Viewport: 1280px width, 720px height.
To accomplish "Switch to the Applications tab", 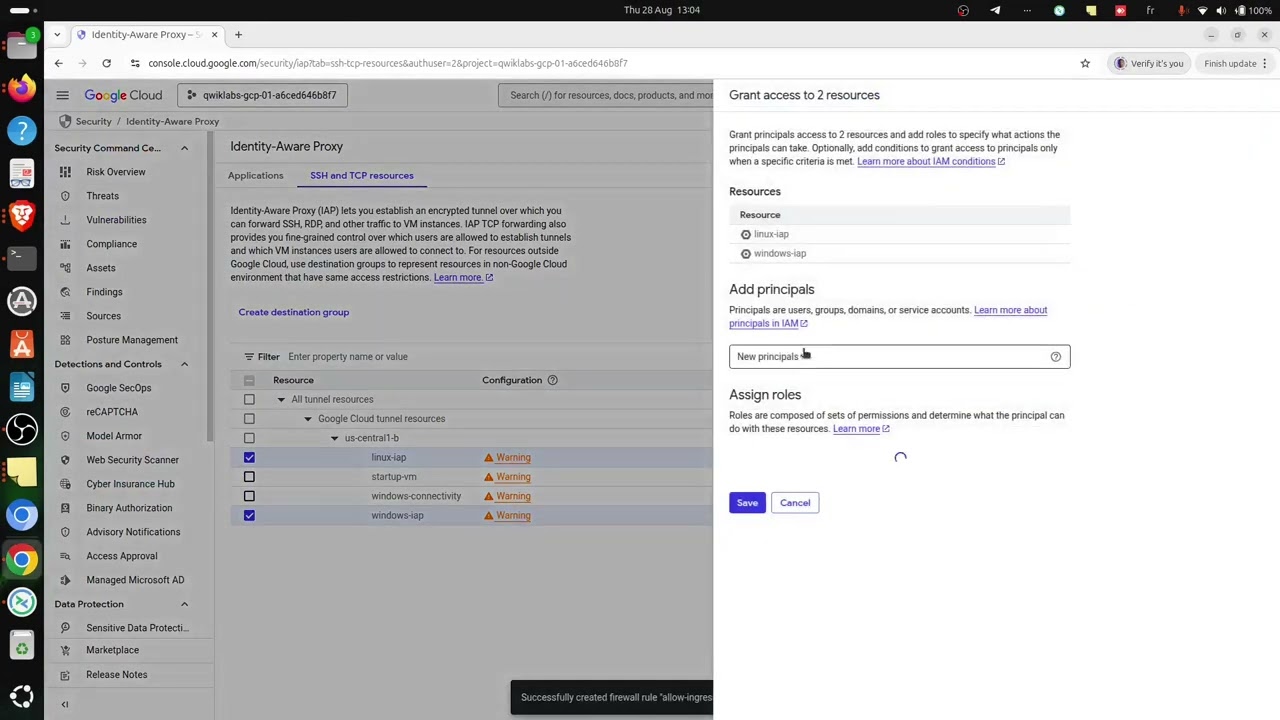I will [x=255, y=175].
